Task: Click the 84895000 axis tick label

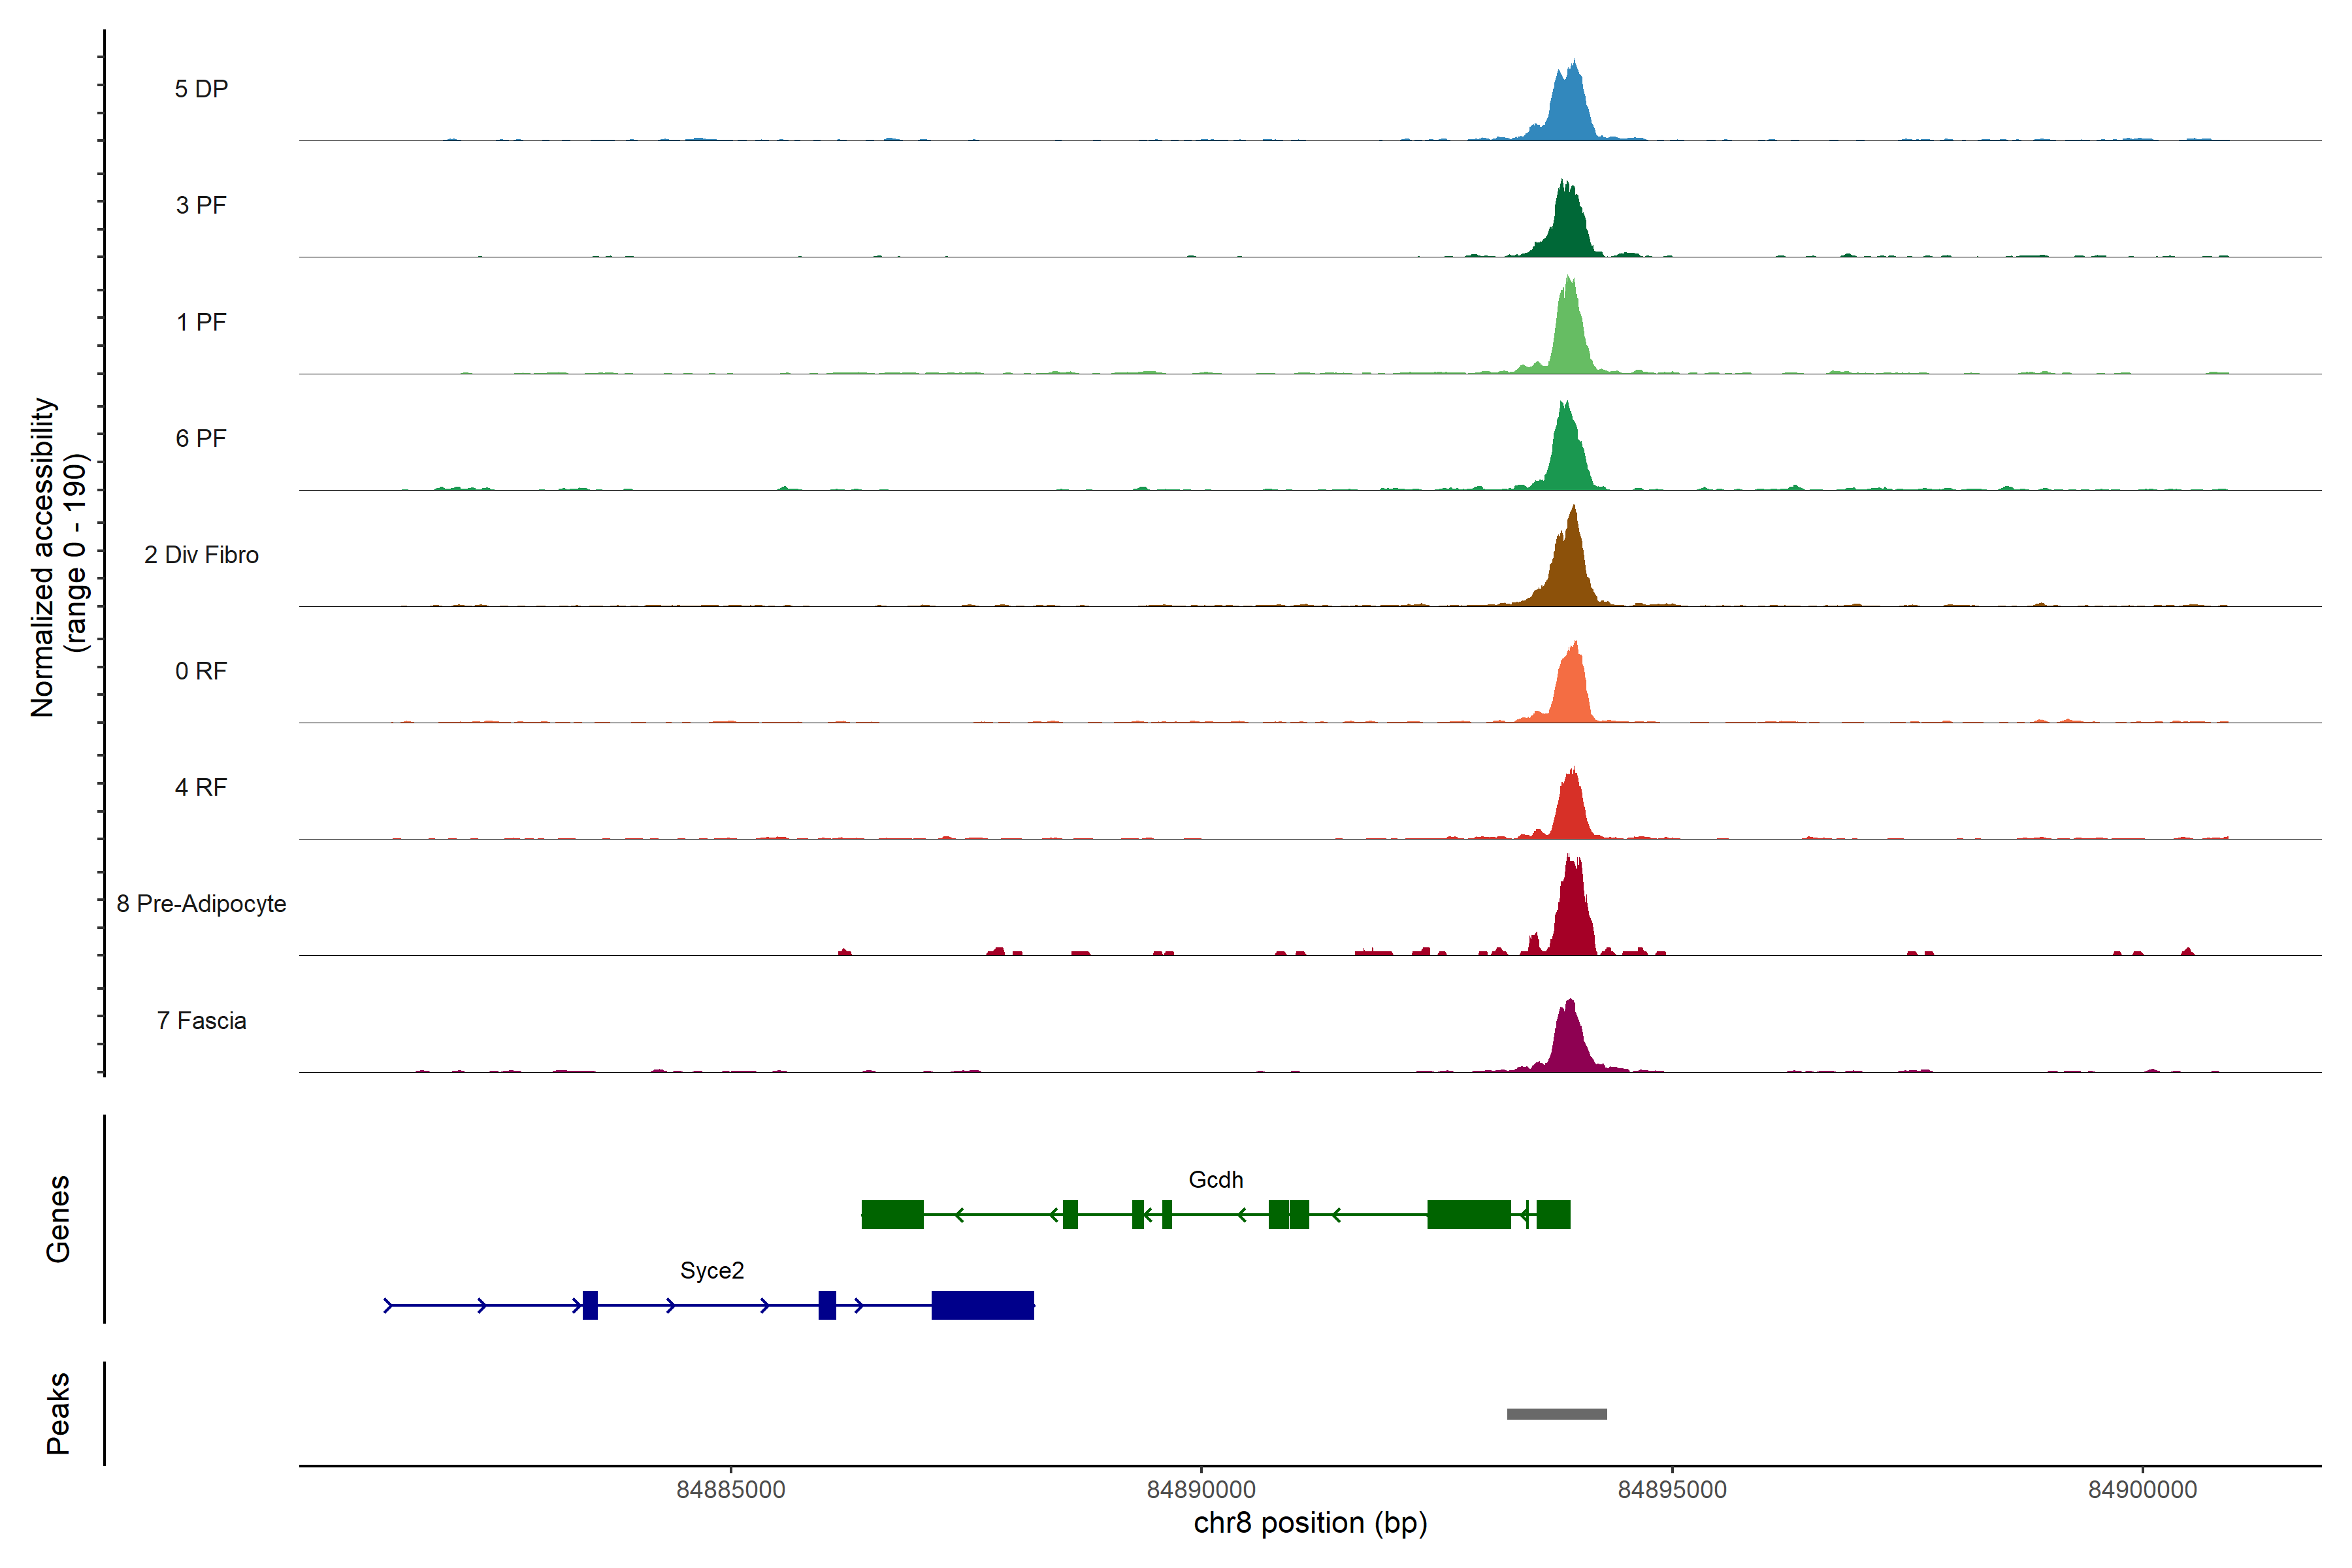Action: pos(1672,1490)
